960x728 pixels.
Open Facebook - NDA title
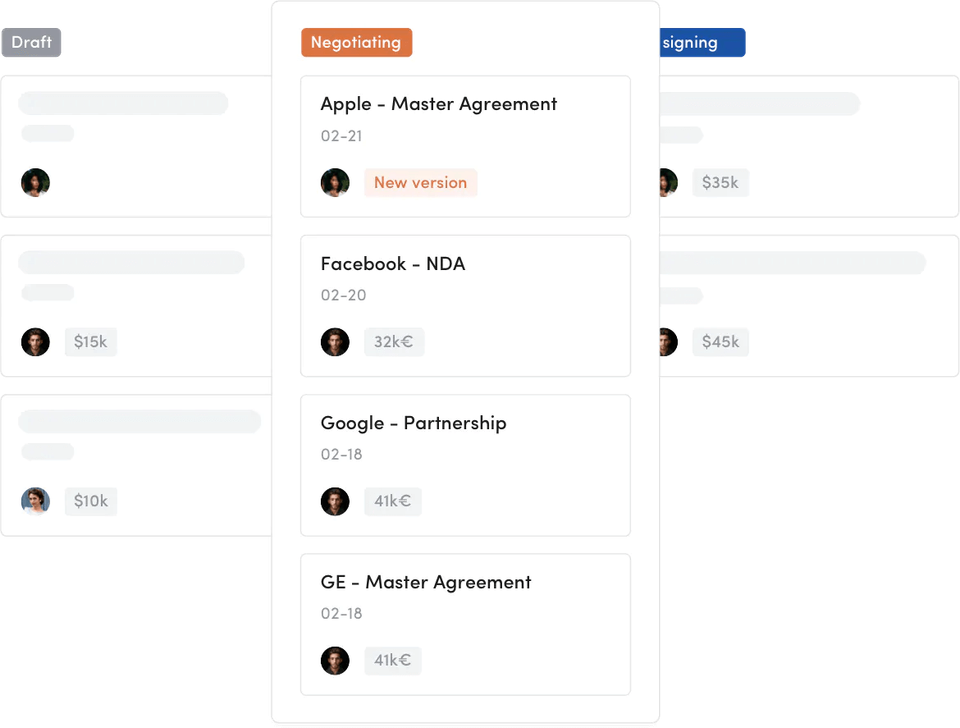[x=393, y=264]
